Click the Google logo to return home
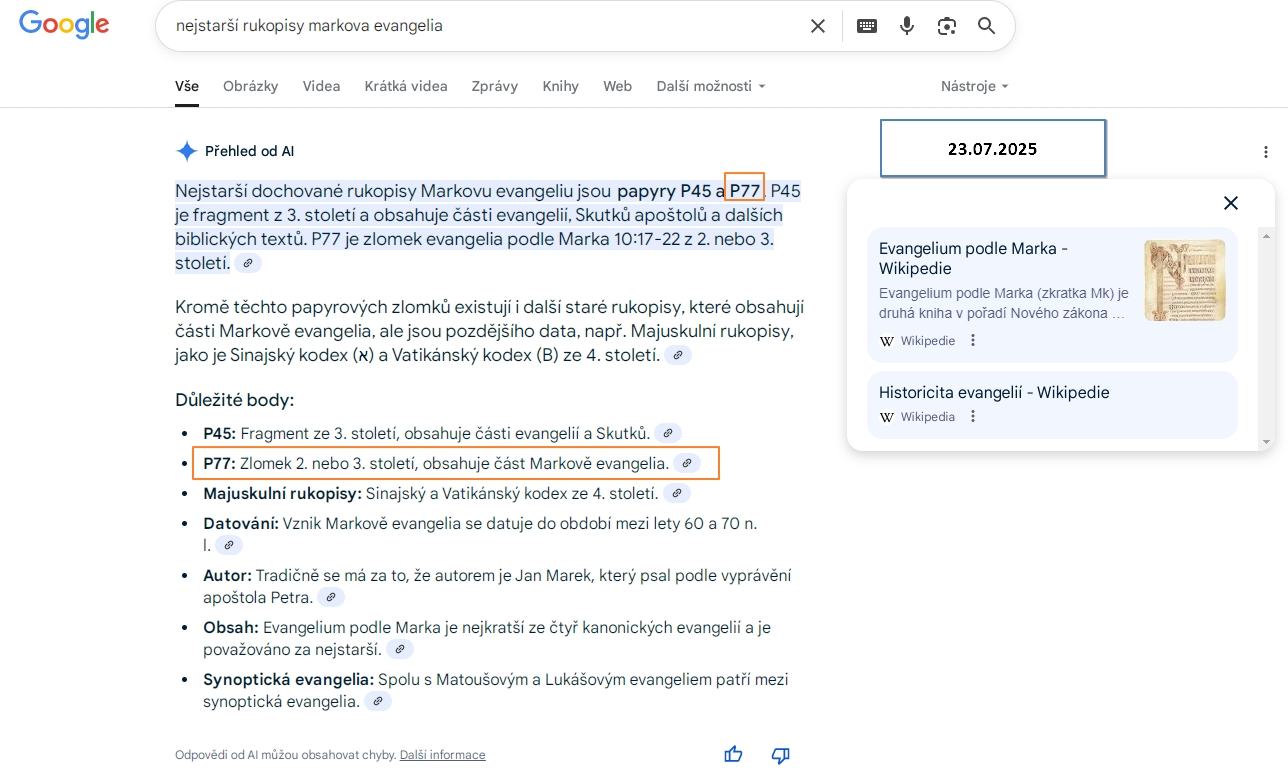Screen dimensions: 1288x773 pyautogui.click(x=63, y=25)
